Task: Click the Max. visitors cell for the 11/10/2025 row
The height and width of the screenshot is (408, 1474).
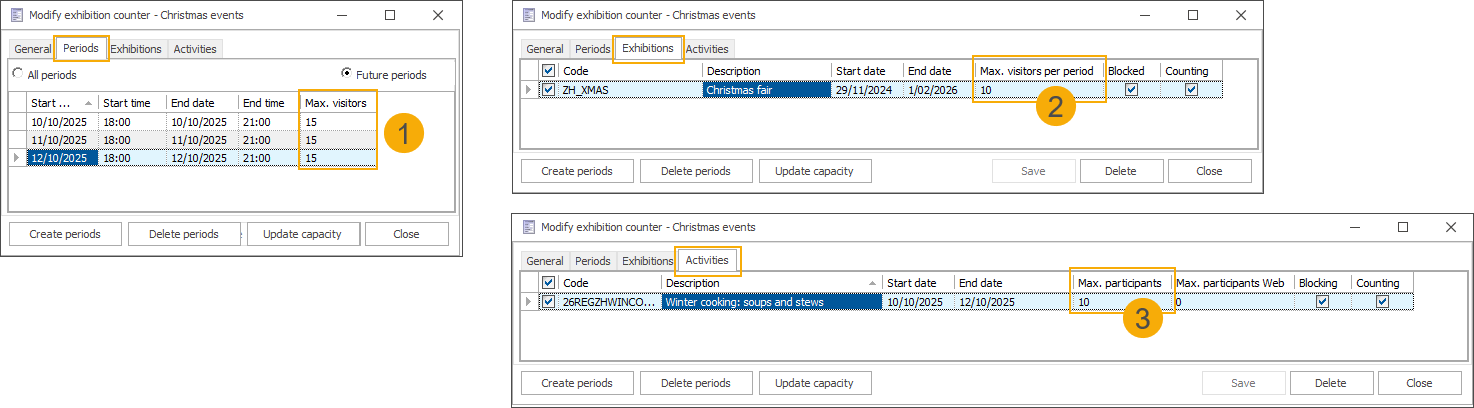Action: pos(337,139)
